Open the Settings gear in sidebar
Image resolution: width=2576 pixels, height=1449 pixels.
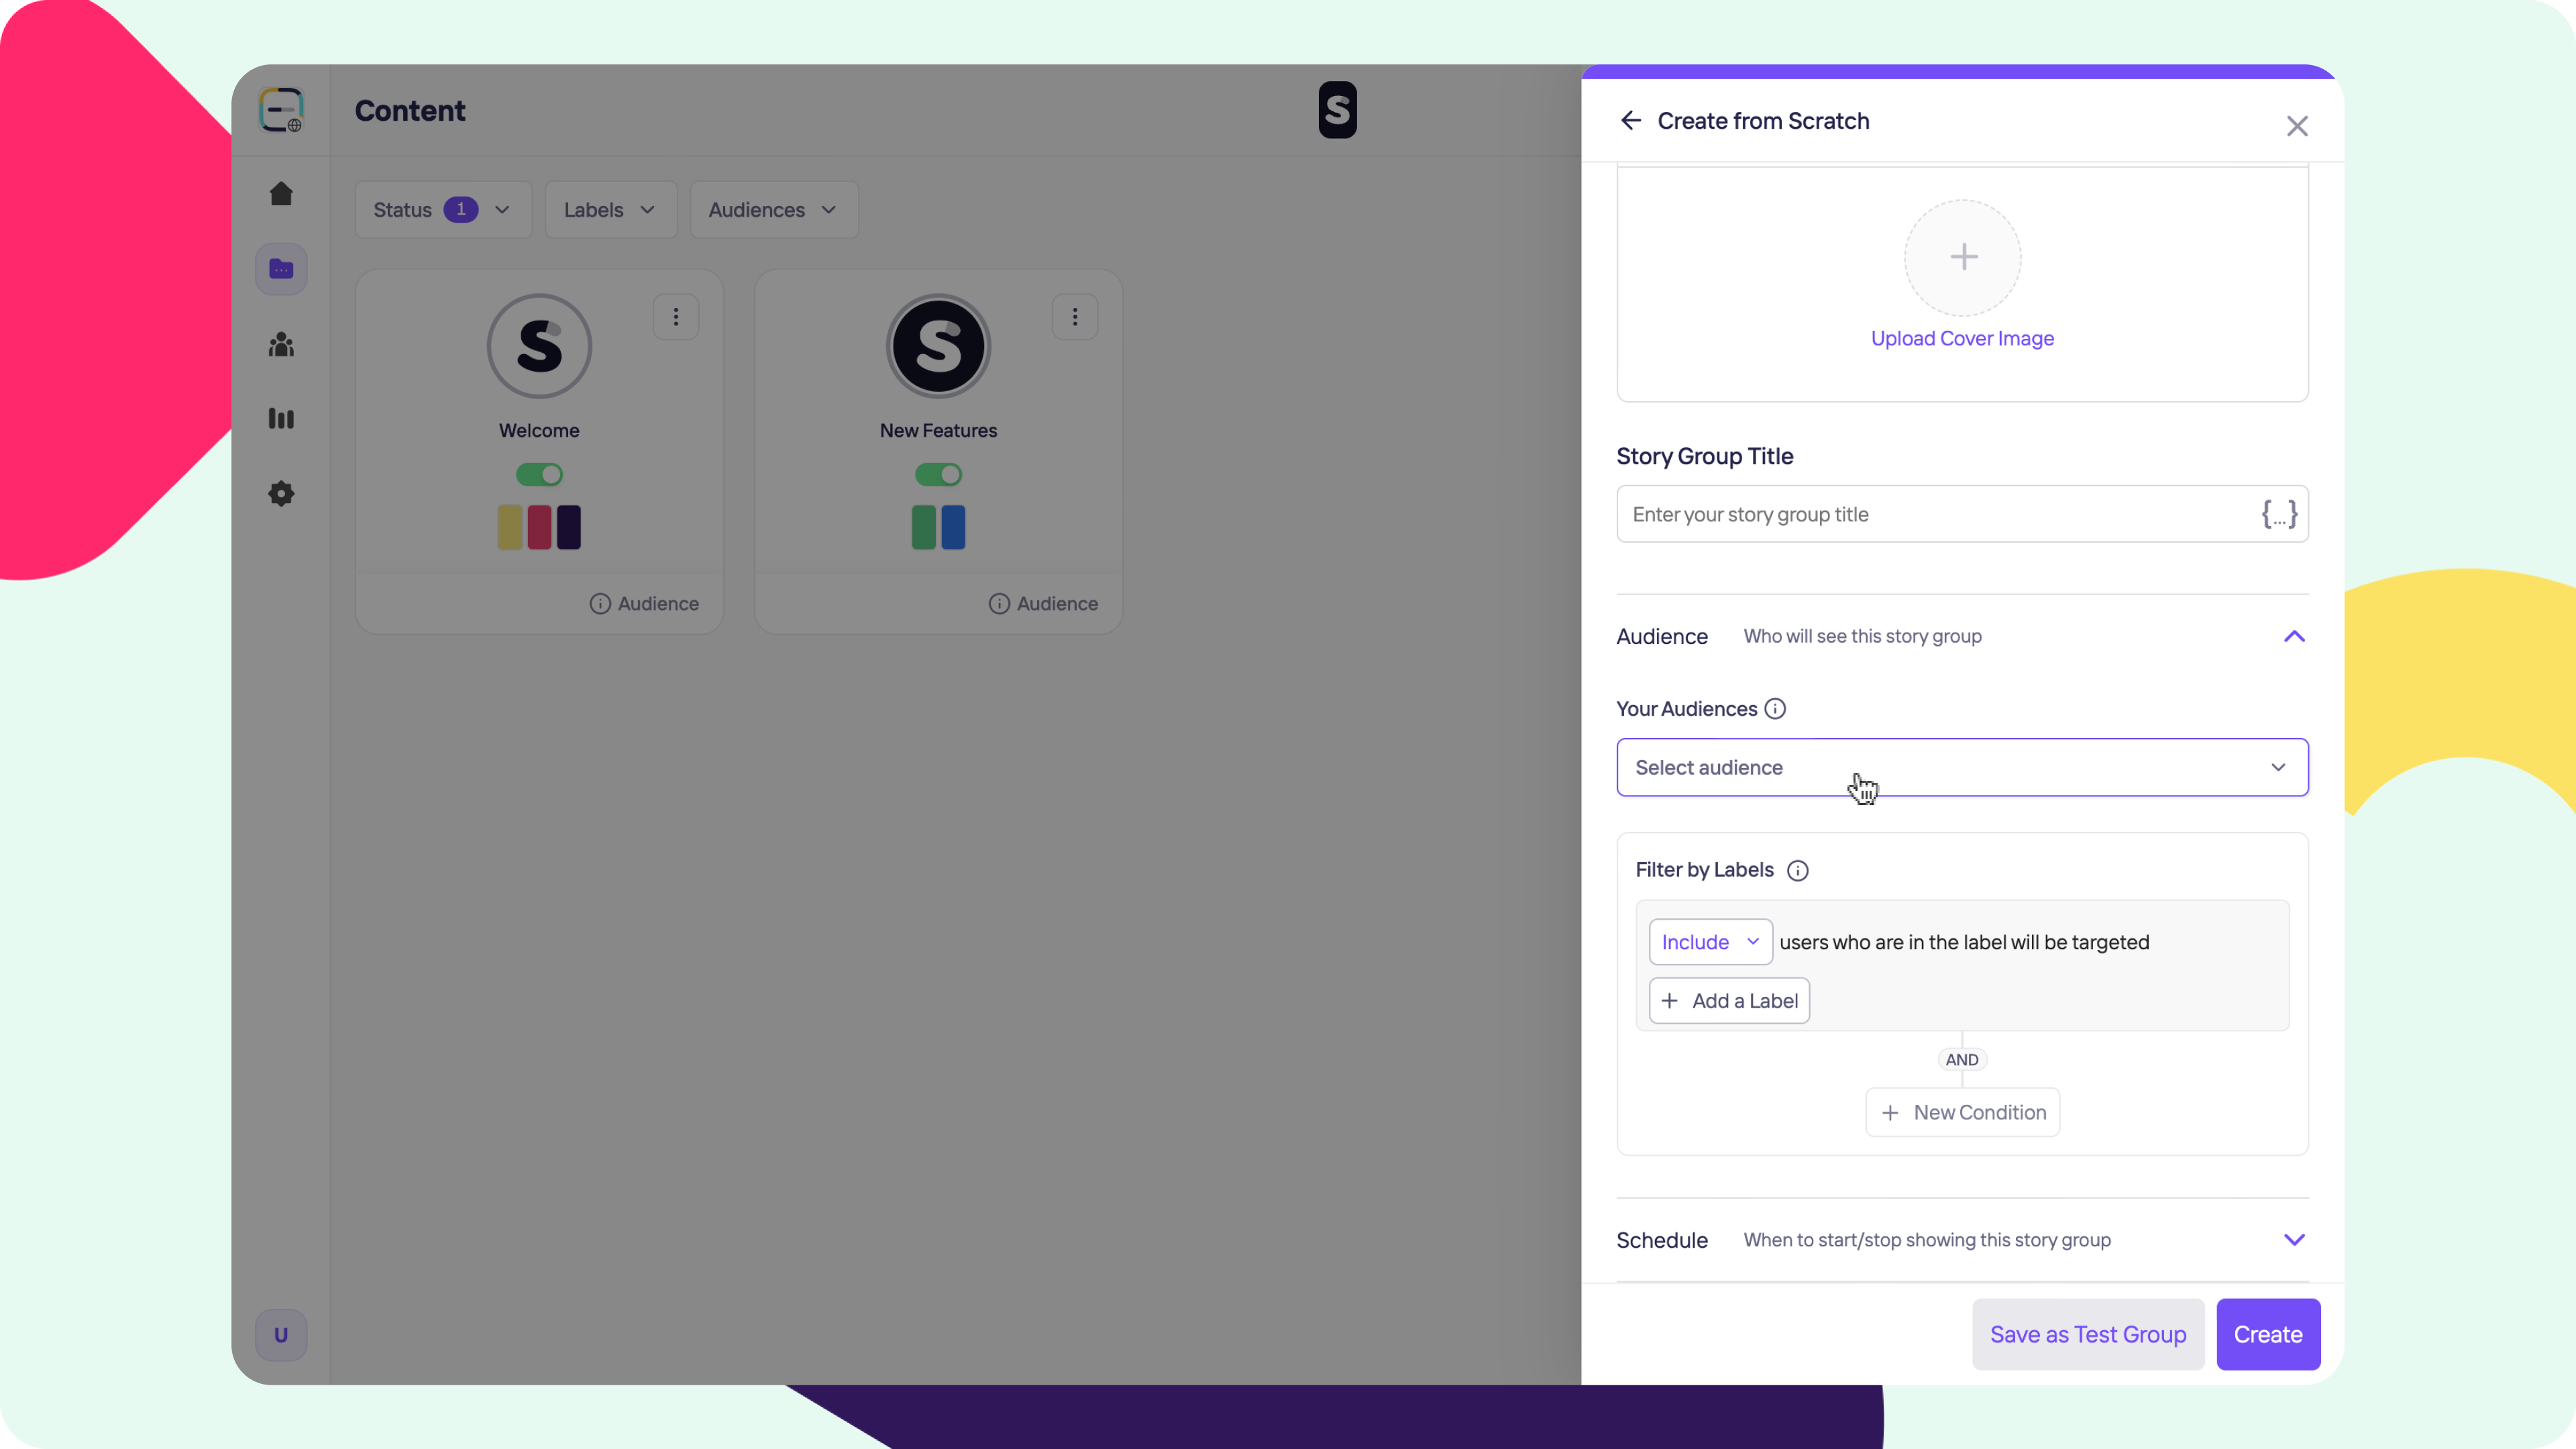coord(281,493)
